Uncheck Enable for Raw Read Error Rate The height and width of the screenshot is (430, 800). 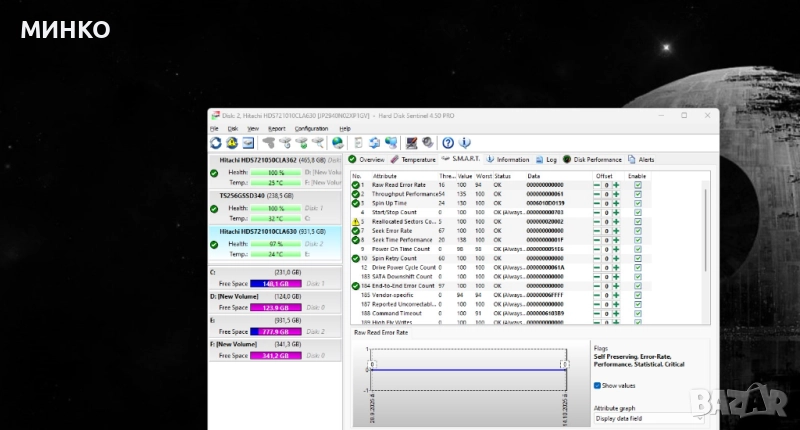click(638, 185)
